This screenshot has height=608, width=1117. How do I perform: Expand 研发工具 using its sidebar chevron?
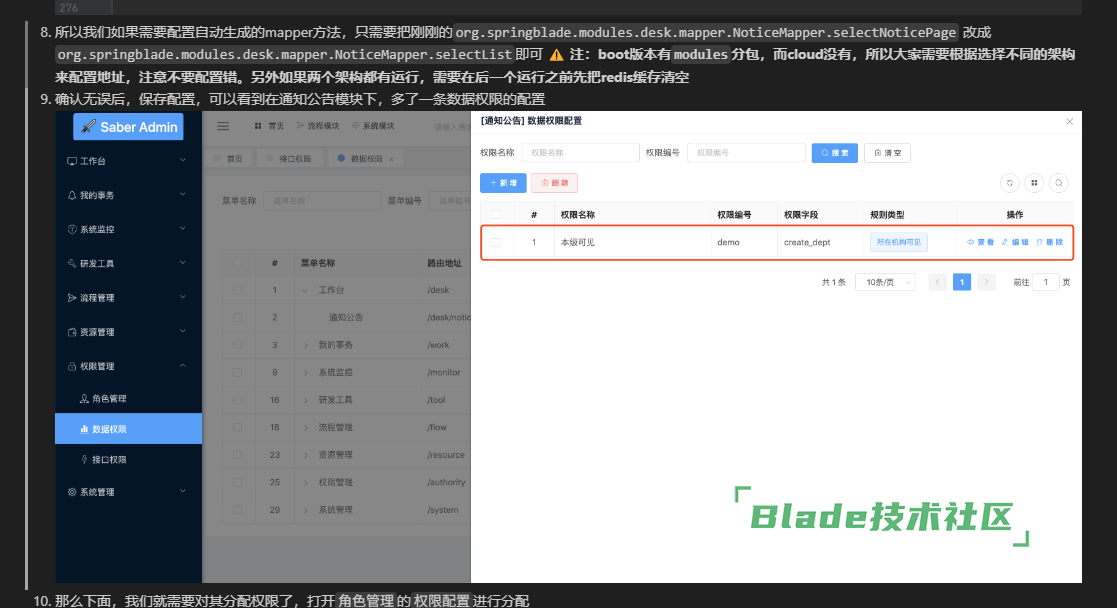click(x=183, y=263)
